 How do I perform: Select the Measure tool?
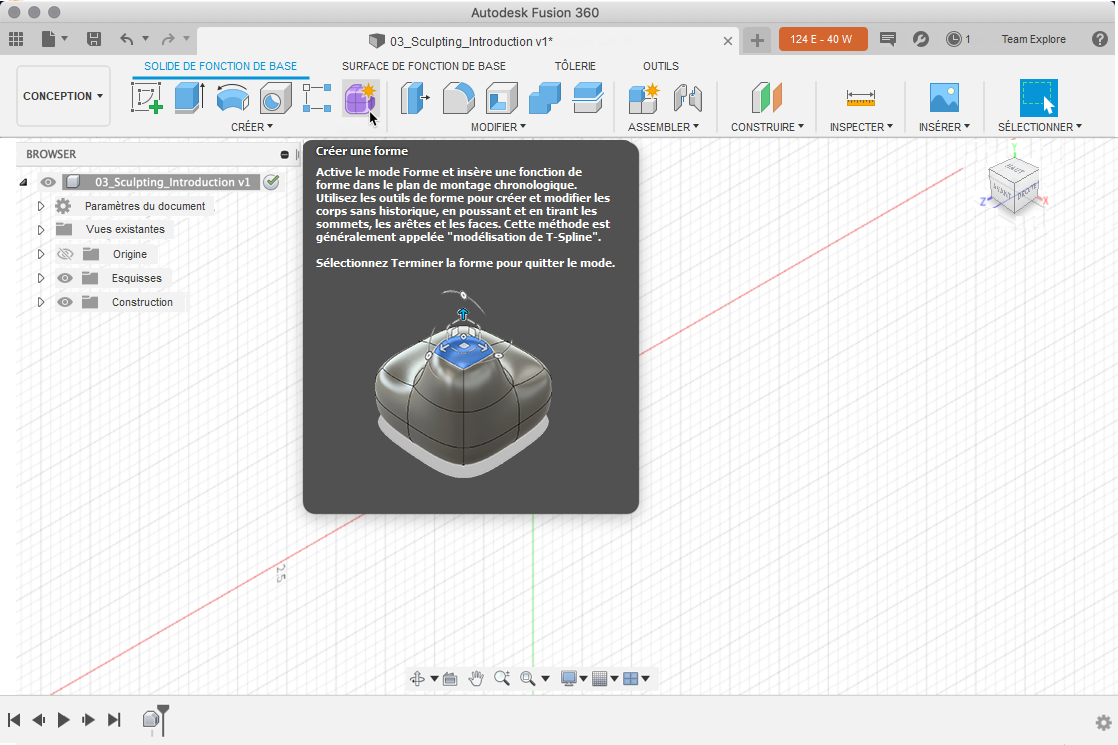tap(861, 98)
